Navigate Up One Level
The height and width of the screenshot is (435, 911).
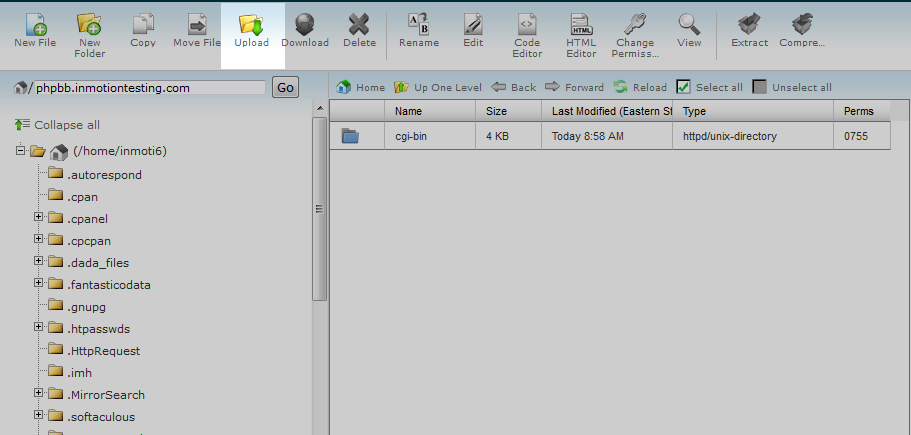437,87
